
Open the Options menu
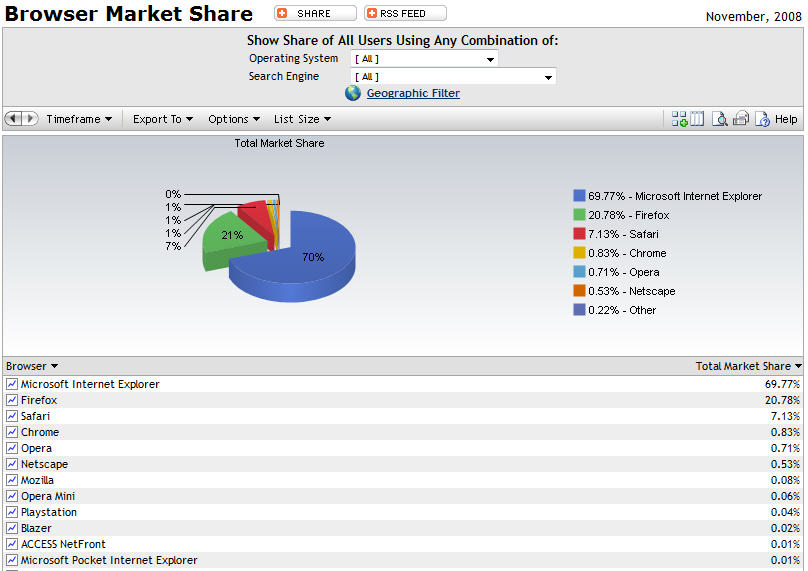234,119
